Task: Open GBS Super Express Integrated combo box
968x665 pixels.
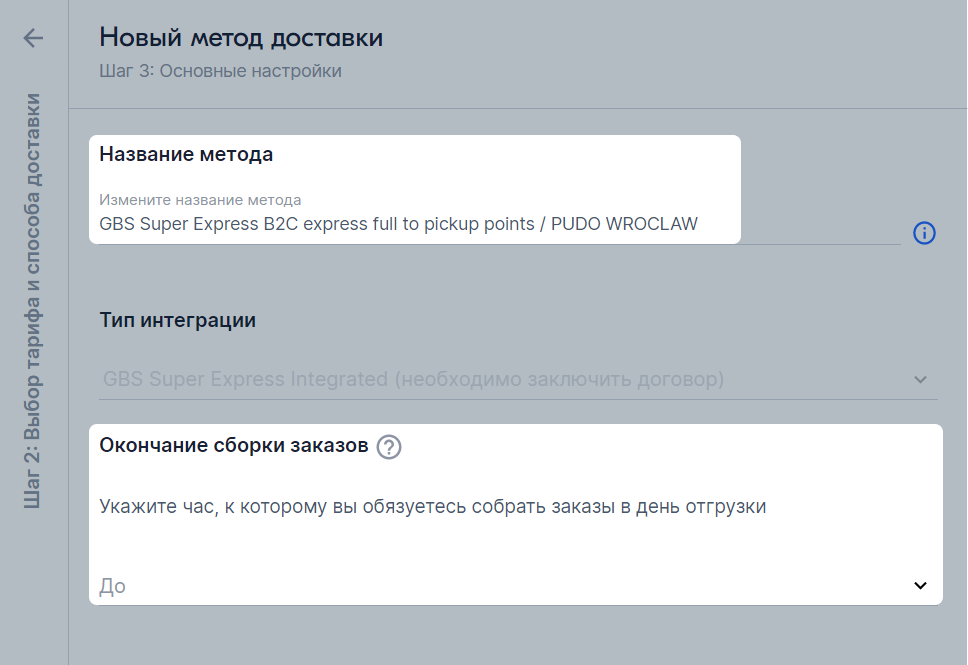Action: [518, 379]
